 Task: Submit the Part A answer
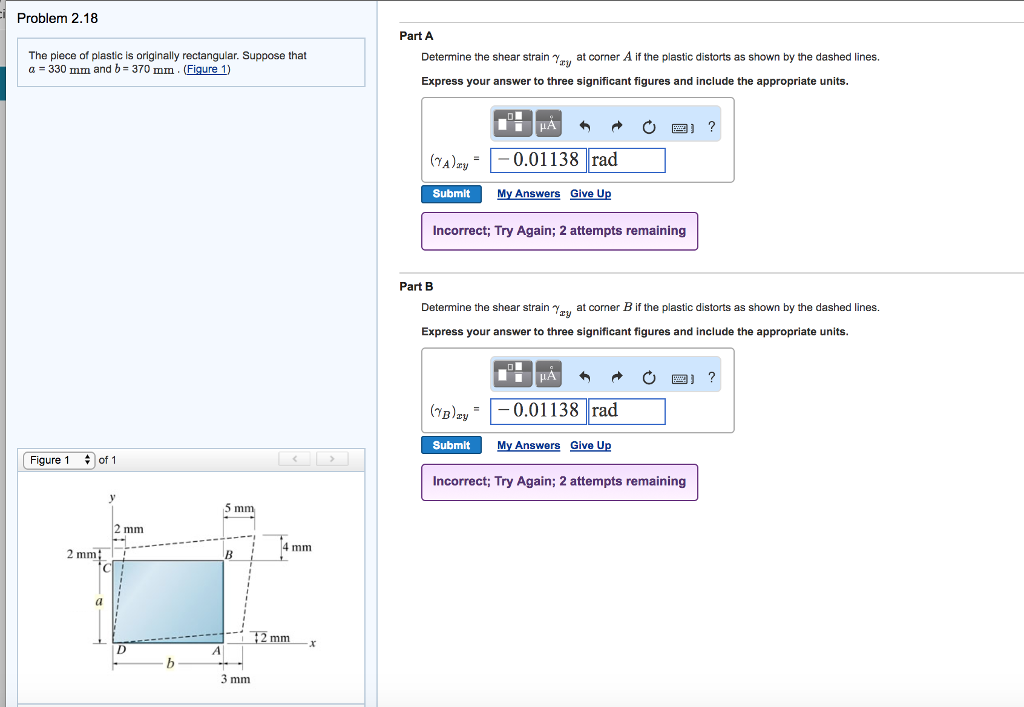click(x=451, y=194)
